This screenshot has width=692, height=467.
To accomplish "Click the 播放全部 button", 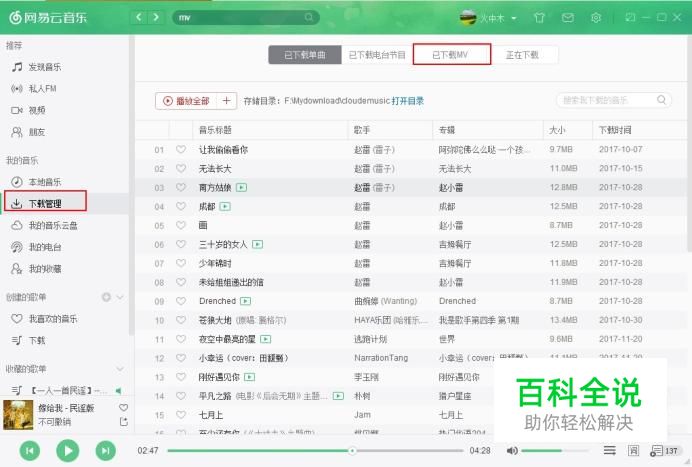I will click(186, 101).
